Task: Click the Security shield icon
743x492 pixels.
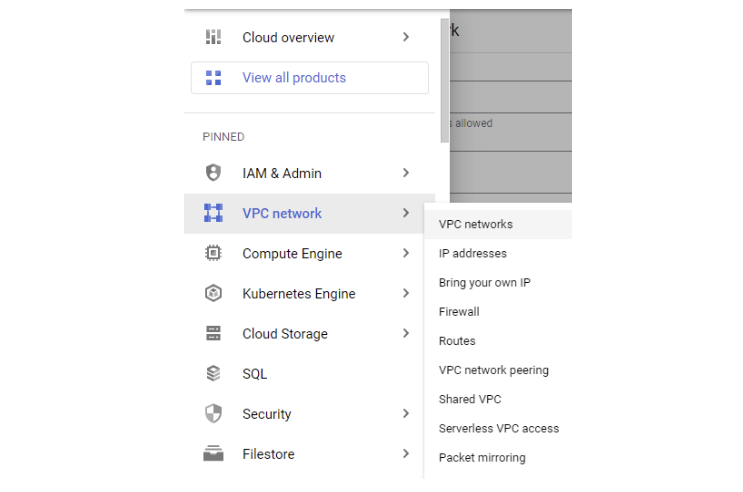Action: pyautogui.click(x=213, y=414)
